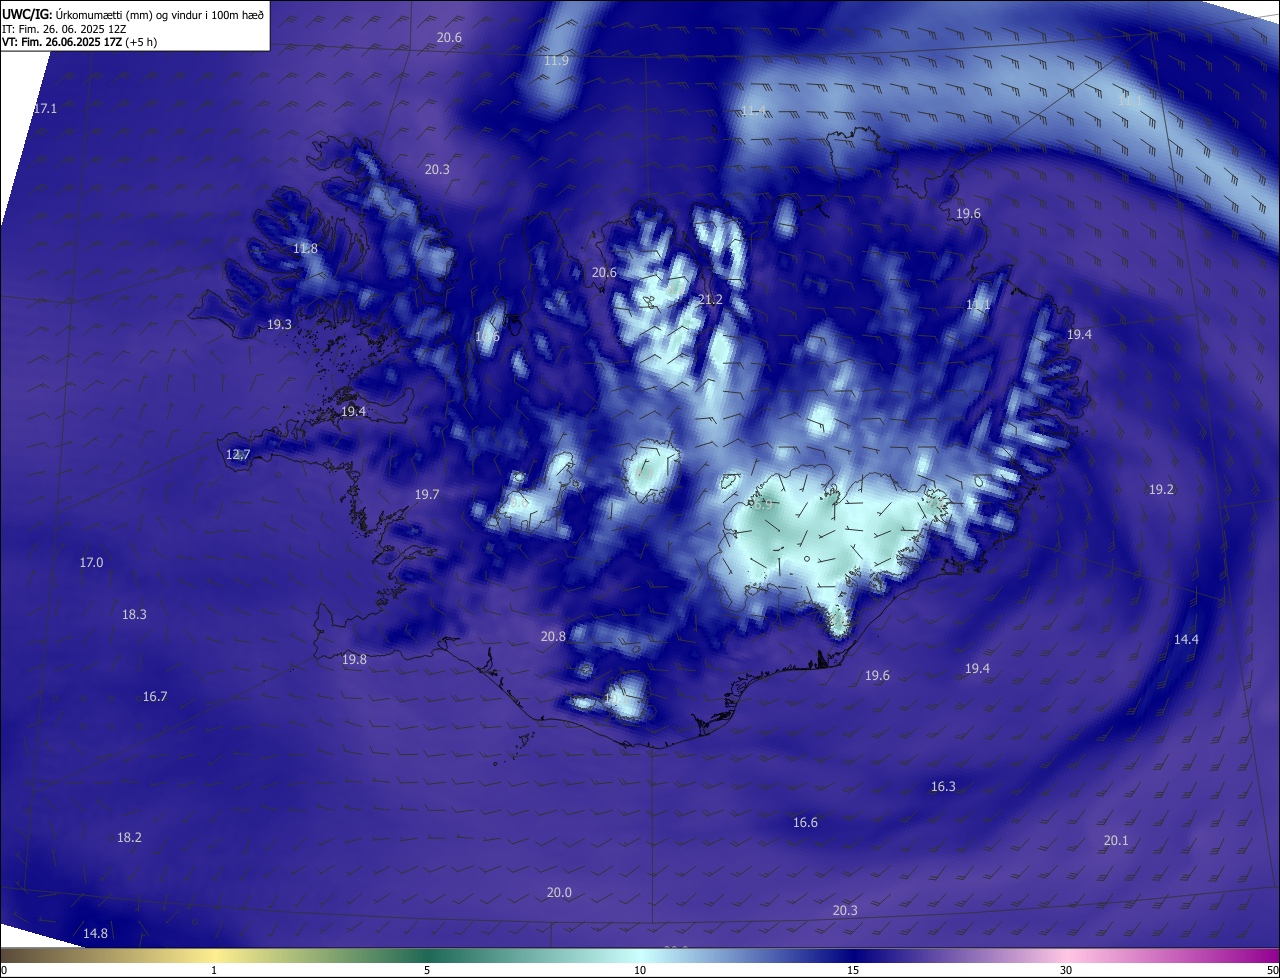
Task: Click the 17.1 value label
Action: click(x=45, y=108)
